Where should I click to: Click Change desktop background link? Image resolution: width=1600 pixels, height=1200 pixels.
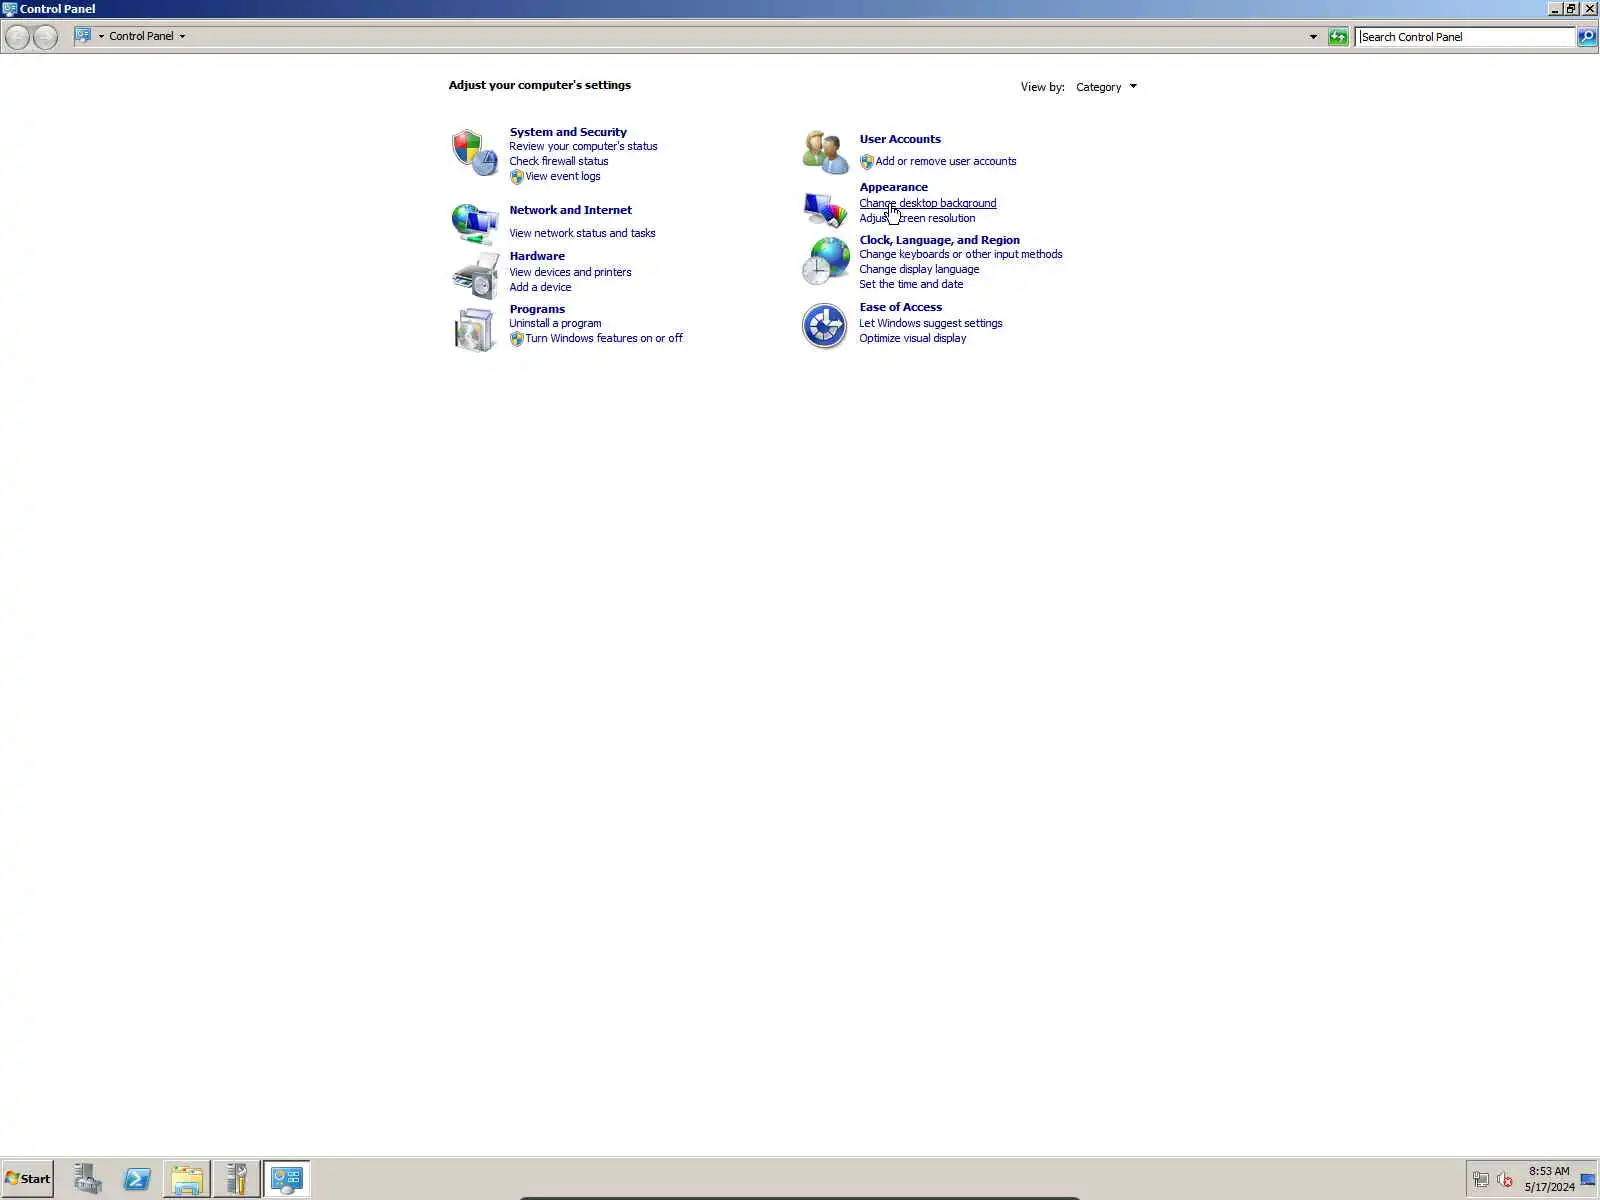(927, 203)
